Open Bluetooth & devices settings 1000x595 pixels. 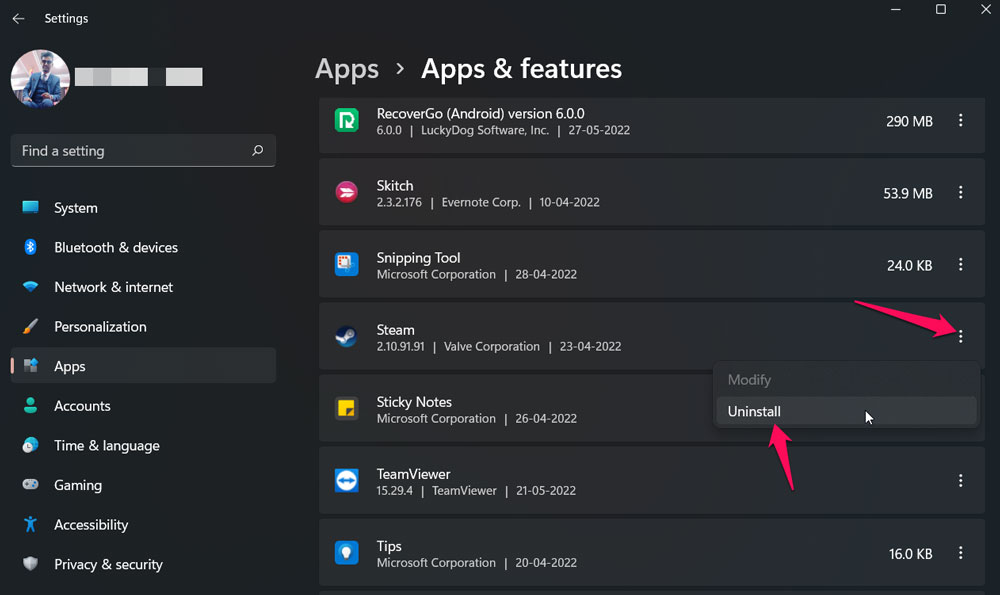point(143,247)
